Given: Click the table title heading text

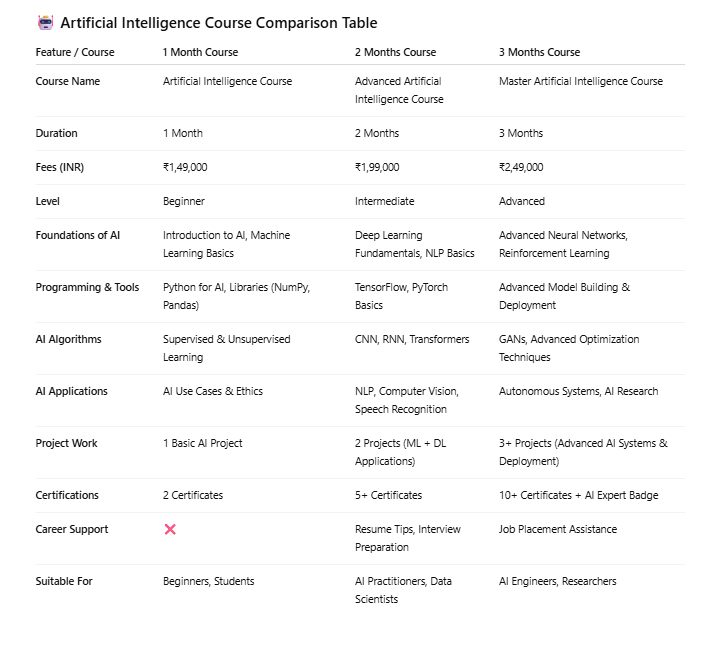Looking at the screenshot, I should coord(219,23).
